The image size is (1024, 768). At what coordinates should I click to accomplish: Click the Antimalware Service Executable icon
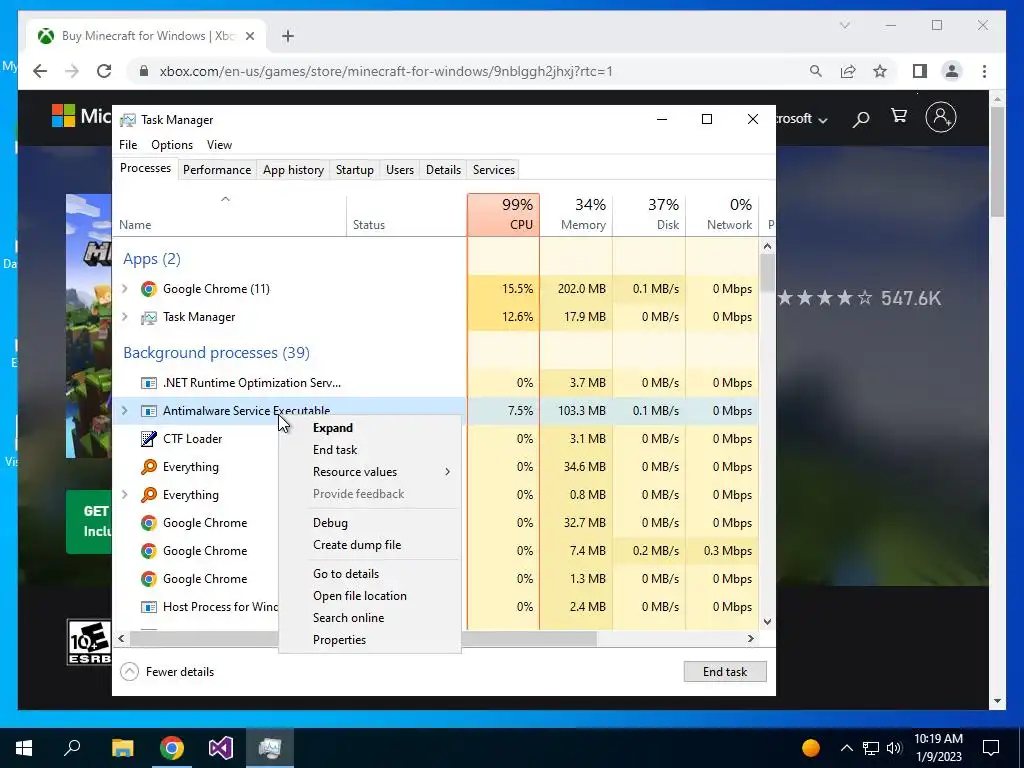[149, 411]
